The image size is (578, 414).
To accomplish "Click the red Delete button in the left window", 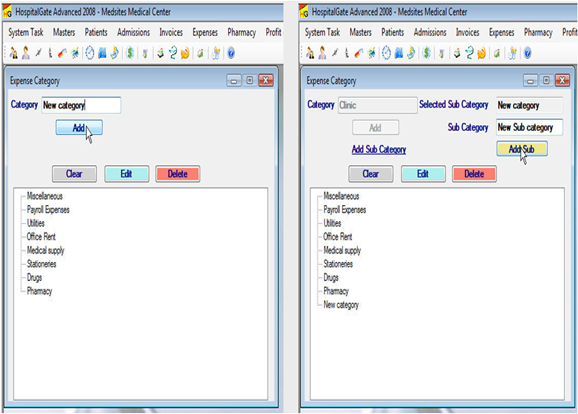I will 178,174.
